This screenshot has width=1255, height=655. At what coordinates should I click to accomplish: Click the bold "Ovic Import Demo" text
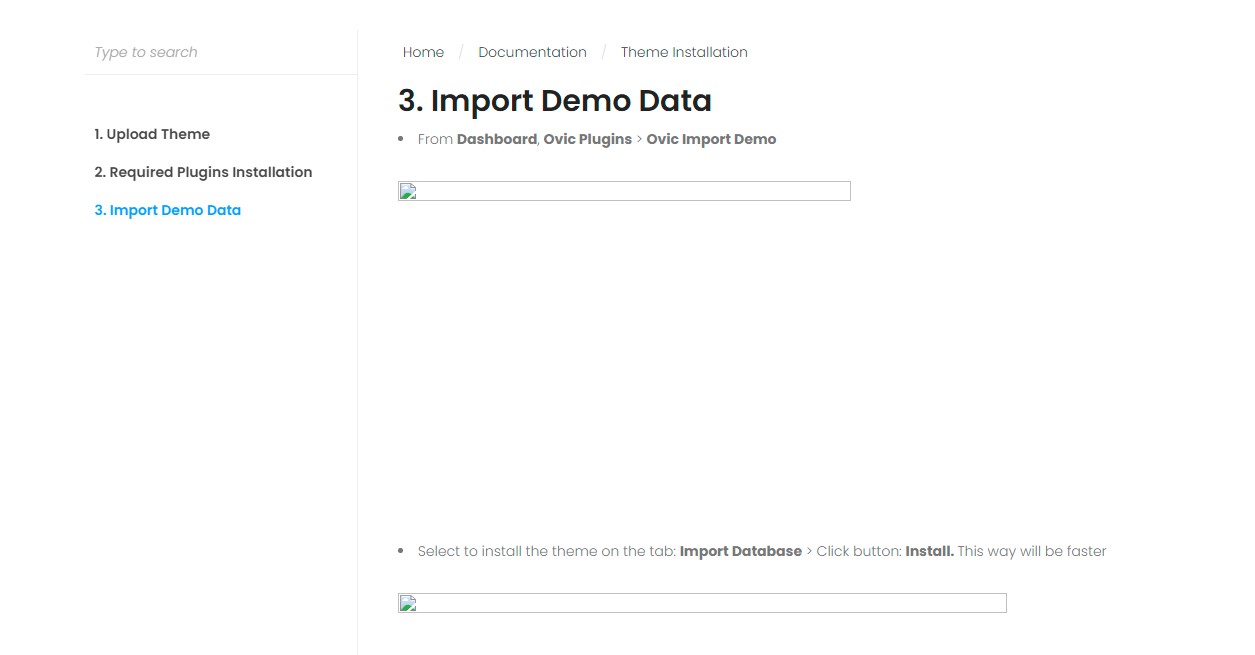click(711, 139)
